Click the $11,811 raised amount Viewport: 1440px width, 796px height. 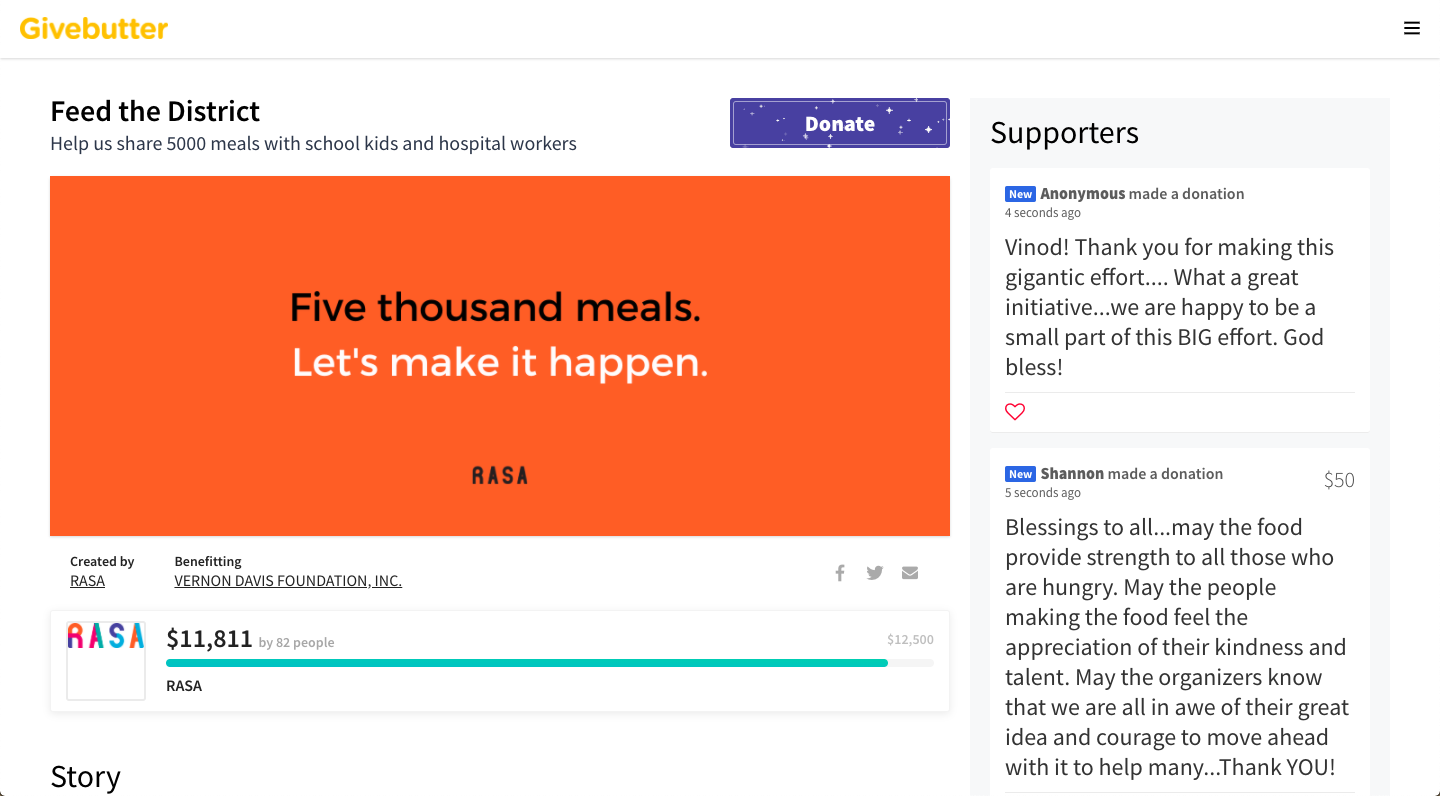pyautogui.click(x=209, y=638)
